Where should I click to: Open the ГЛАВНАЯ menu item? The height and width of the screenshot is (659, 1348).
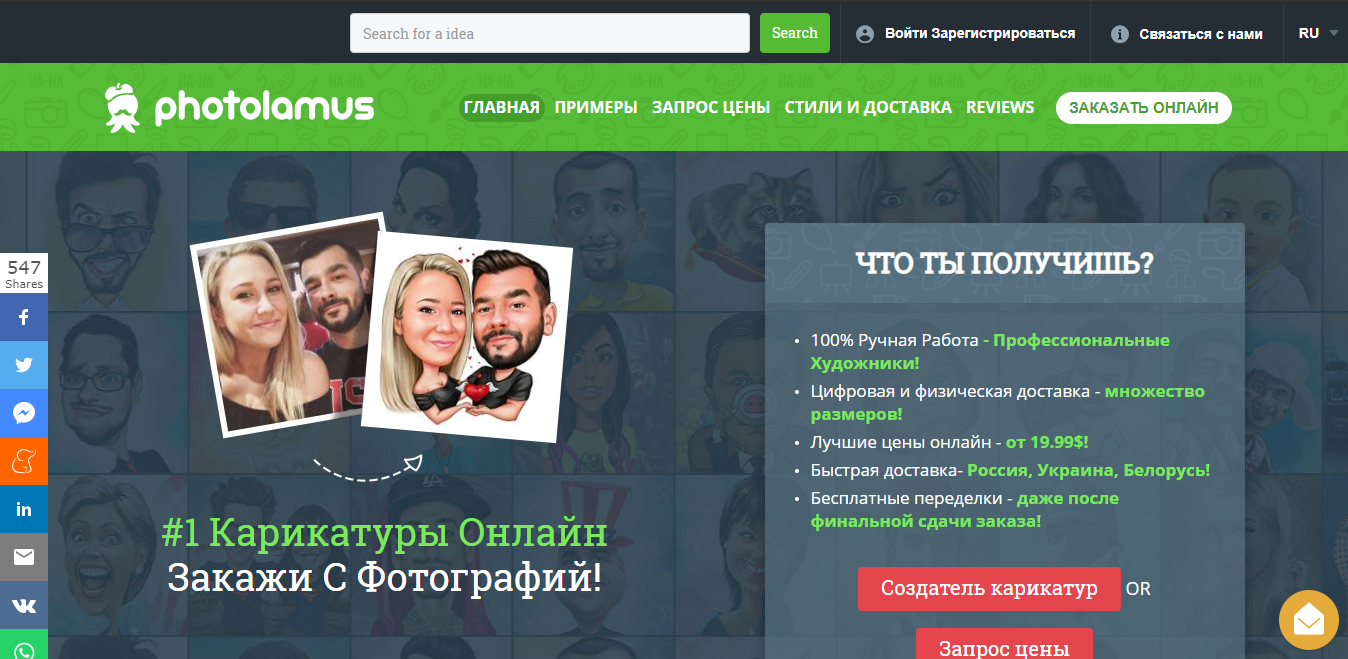502,107
